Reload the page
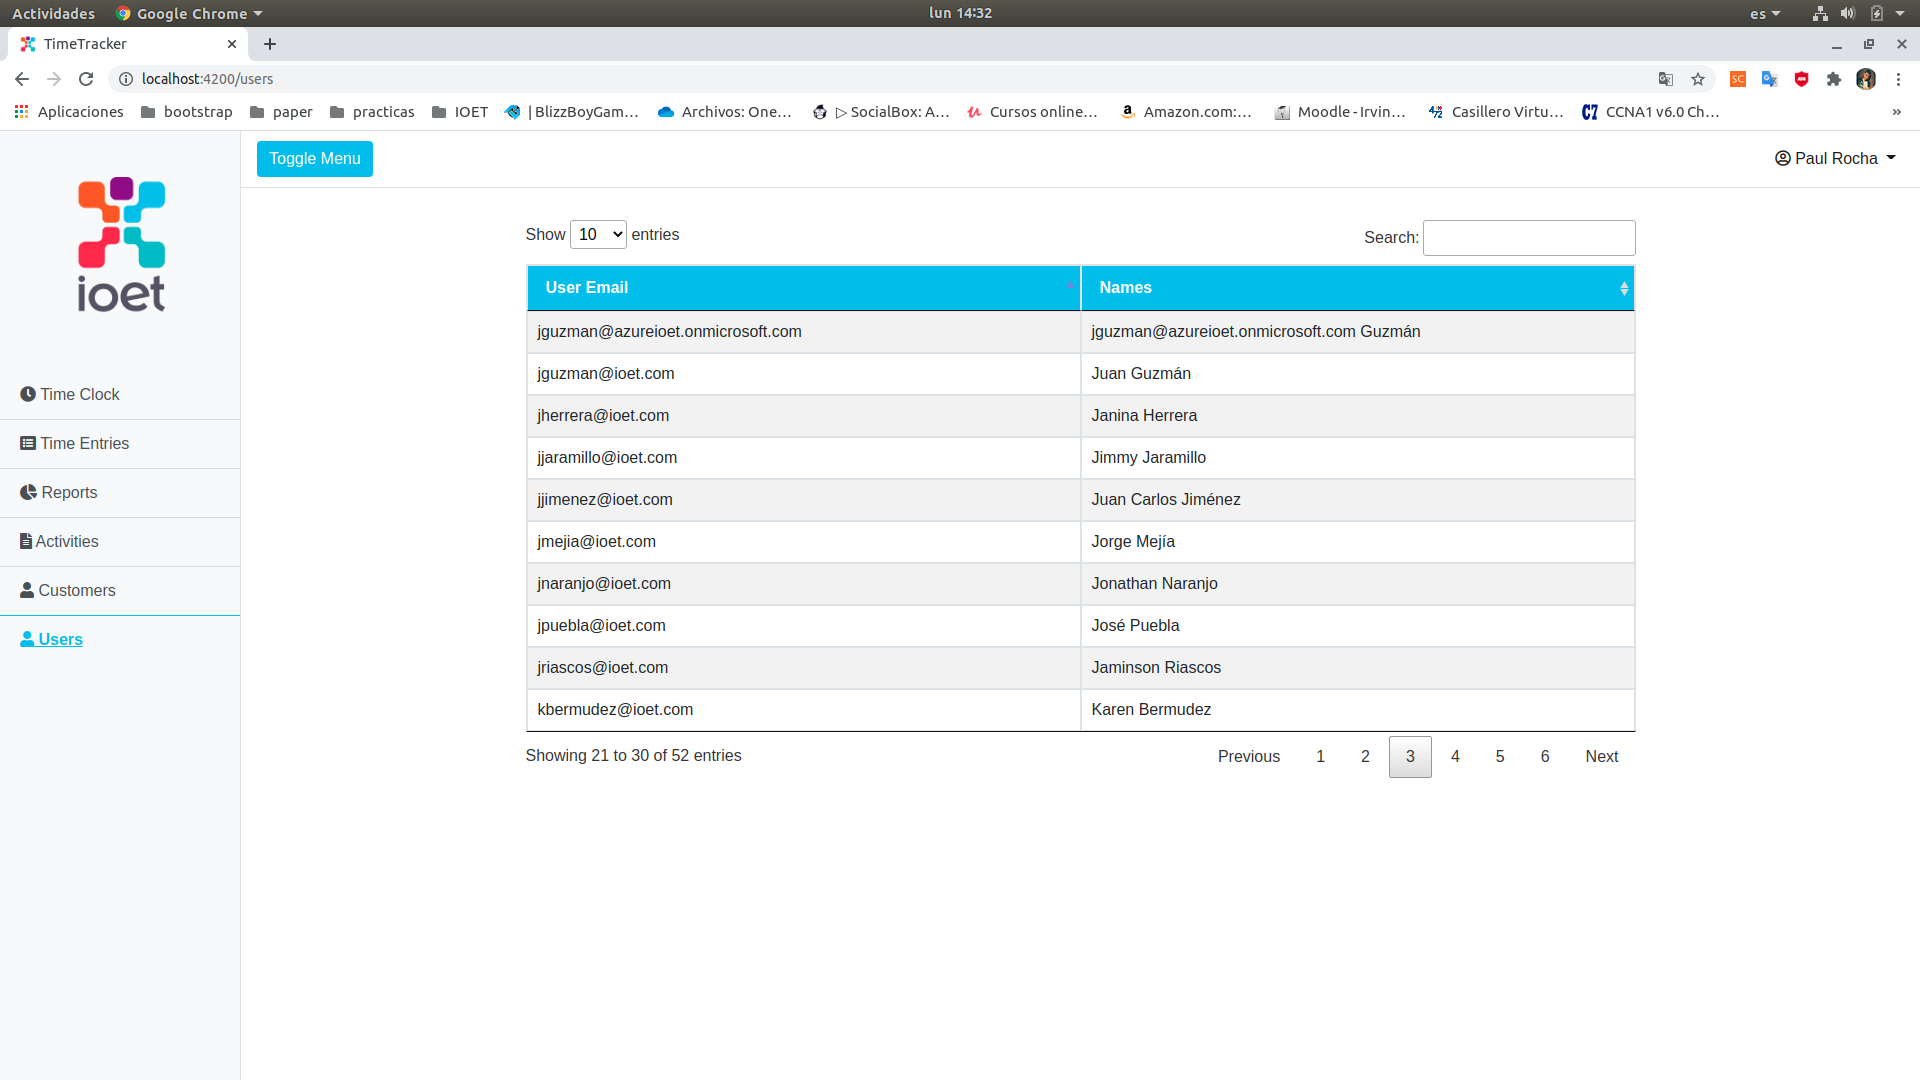 pos(86,79)
